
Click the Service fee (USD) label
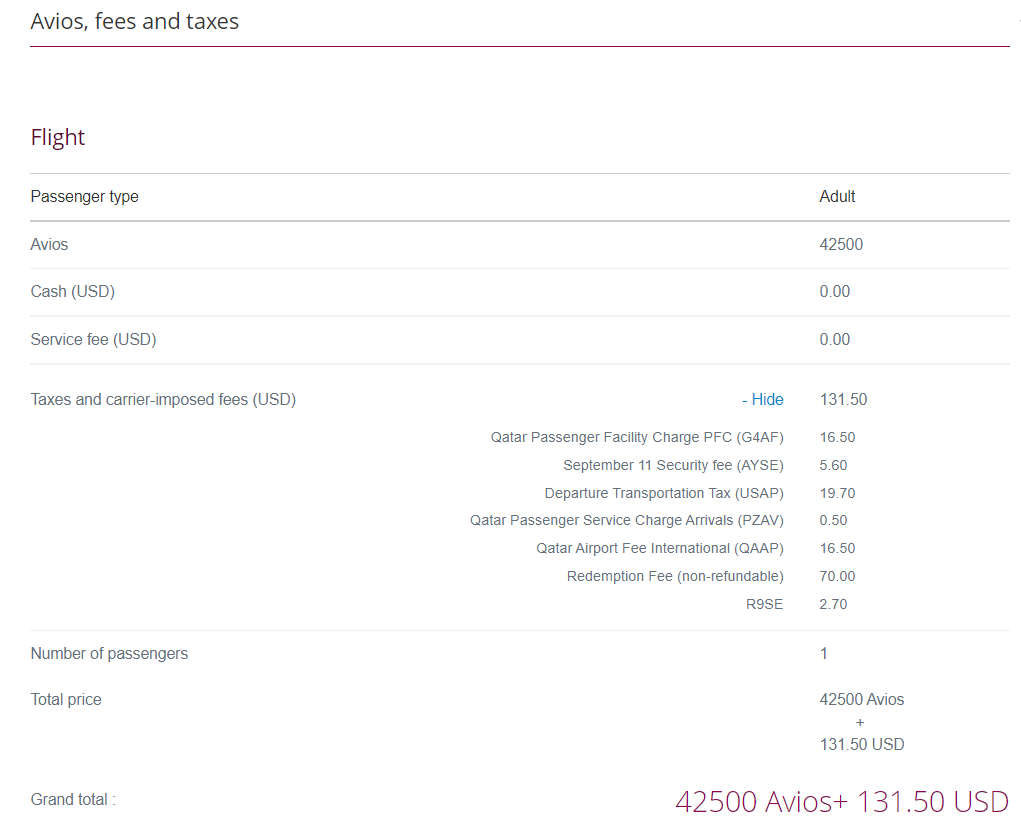[x=93, y=339]
